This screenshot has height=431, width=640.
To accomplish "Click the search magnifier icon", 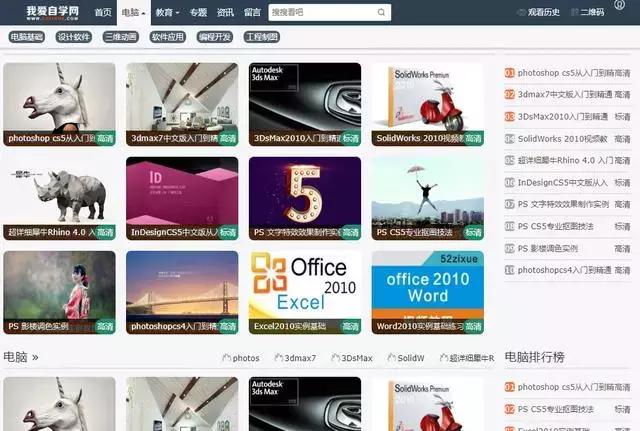I will coord(381,12).
